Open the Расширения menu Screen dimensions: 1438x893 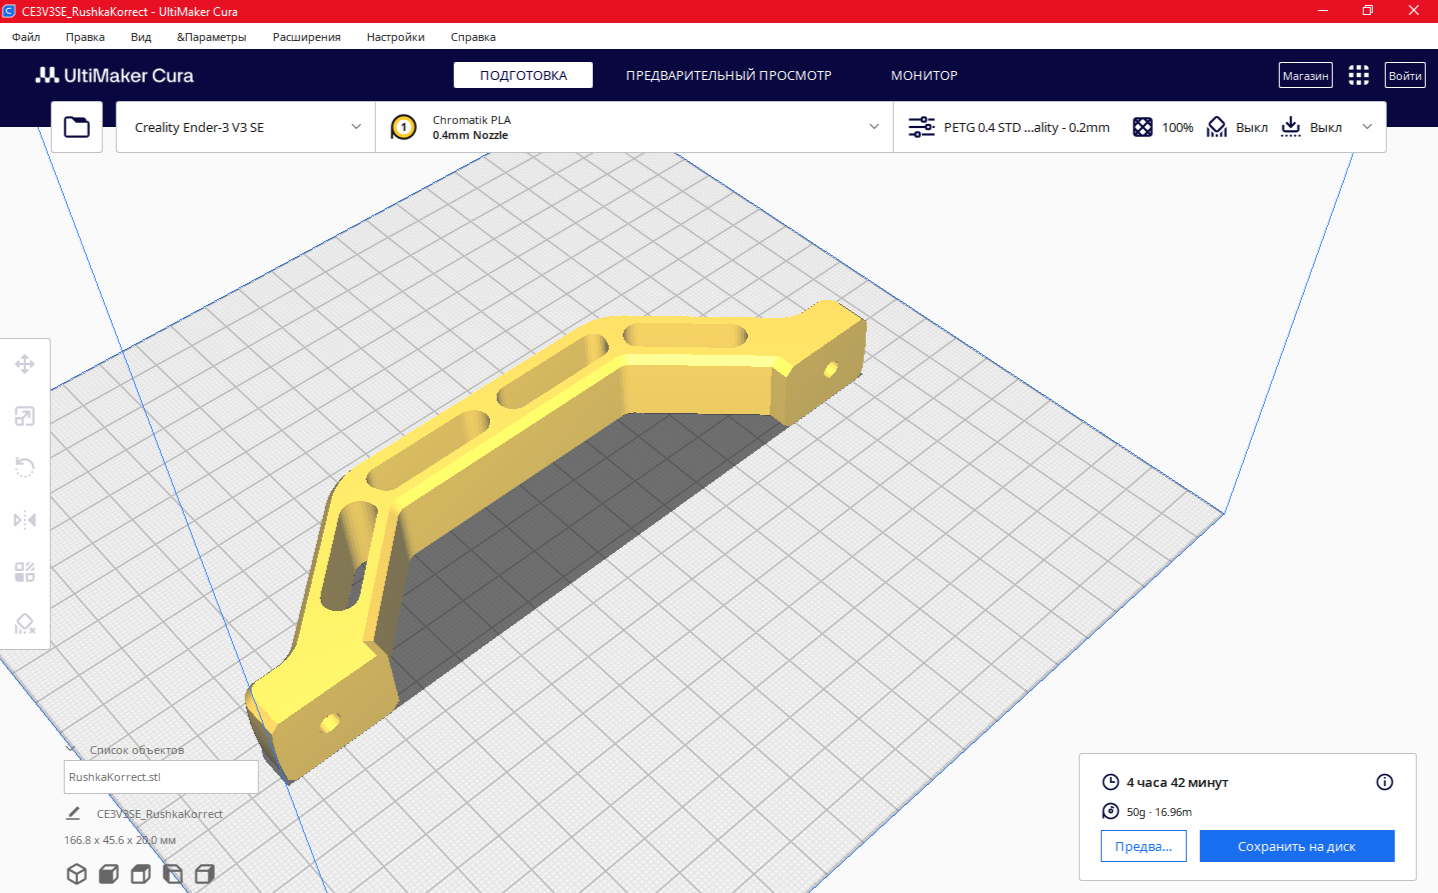(x=306, y=37)
